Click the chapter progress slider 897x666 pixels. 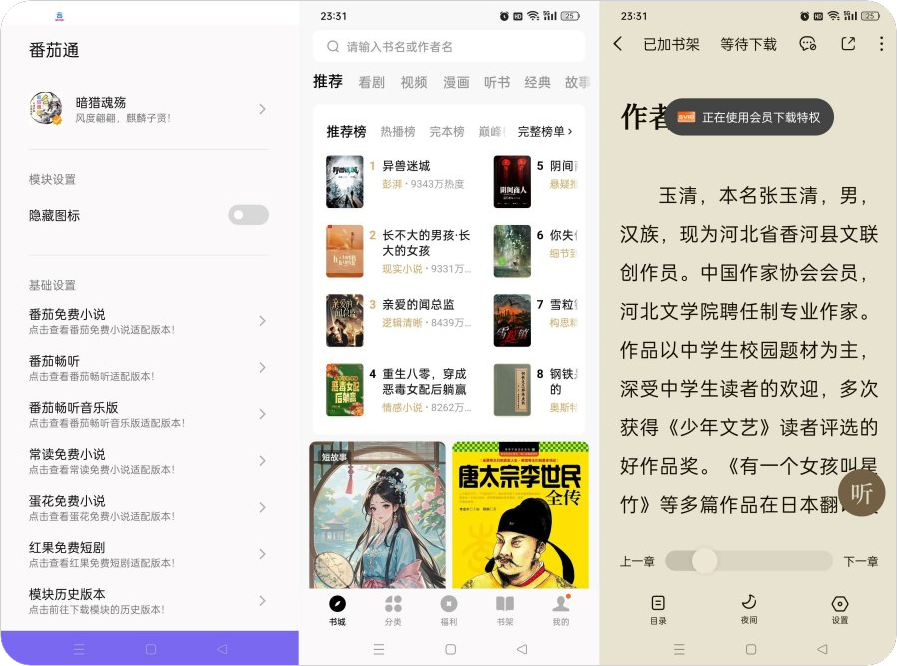[748, 561]
